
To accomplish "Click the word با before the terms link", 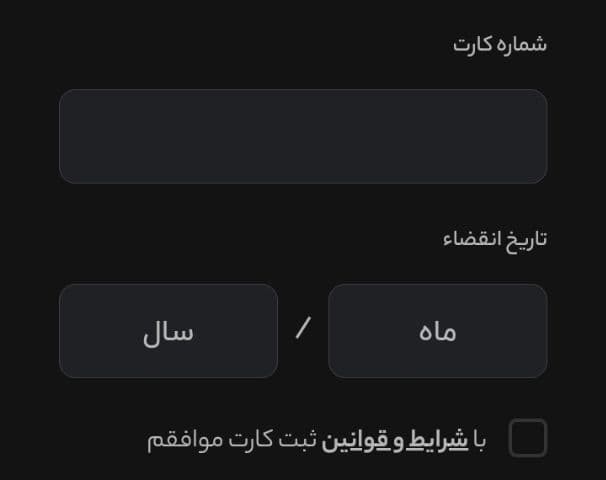I will pyautogui.click(x=480, y=440).
